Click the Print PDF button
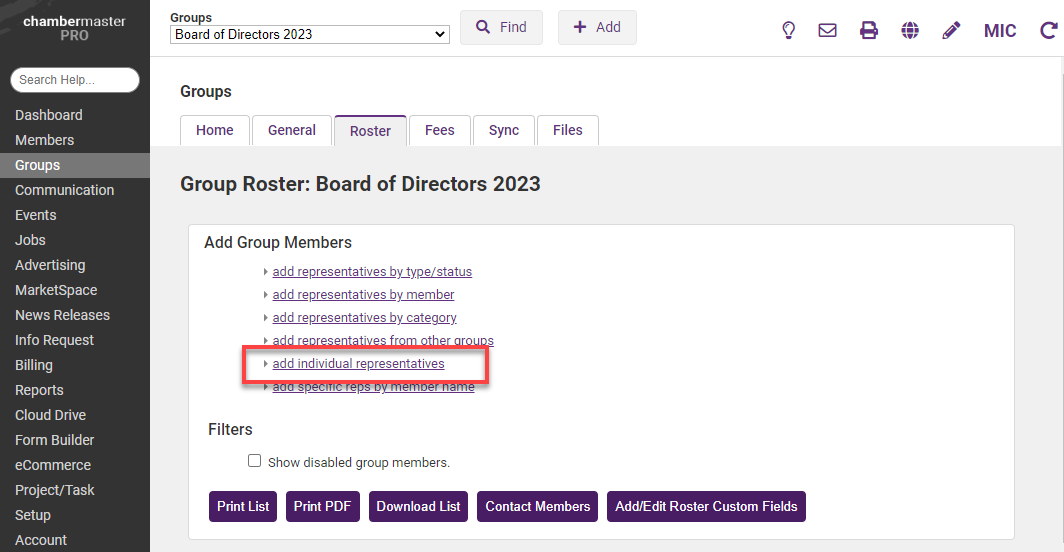 pos(322,506)
